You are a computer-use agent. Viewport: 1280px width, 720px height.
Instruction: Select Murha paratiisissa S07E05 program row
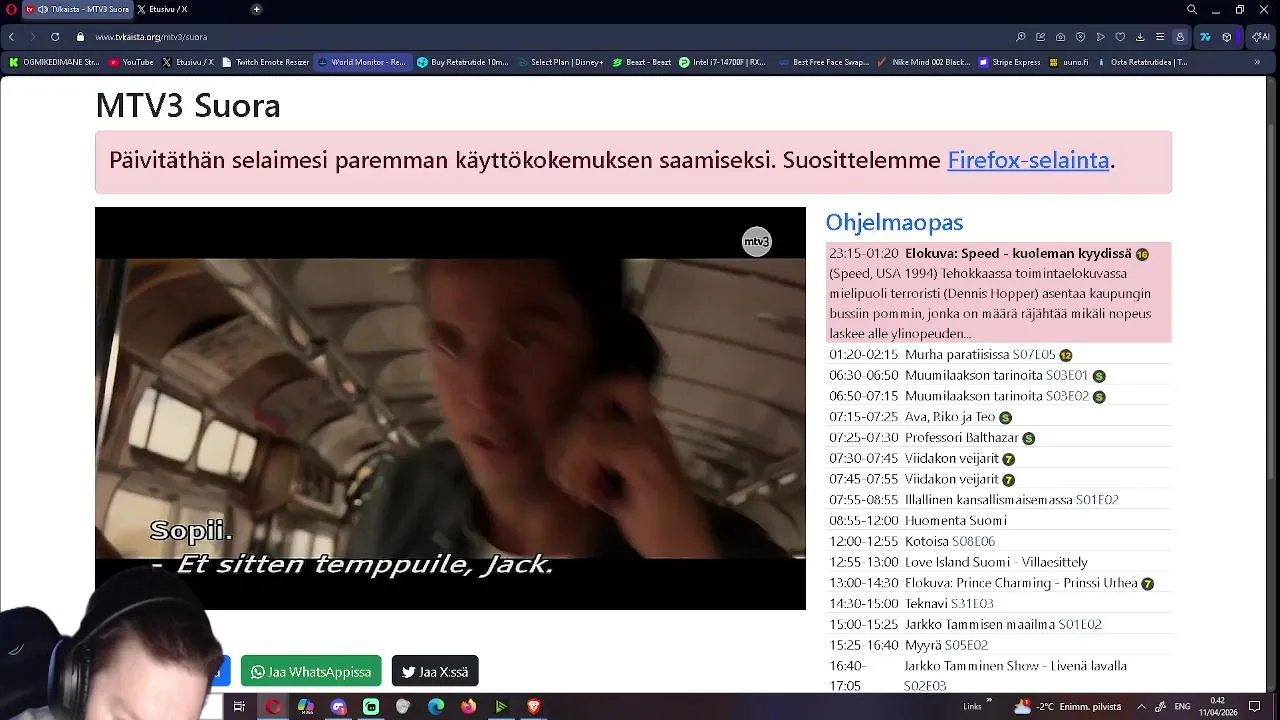pyautogui.click(x=998, y=355)
